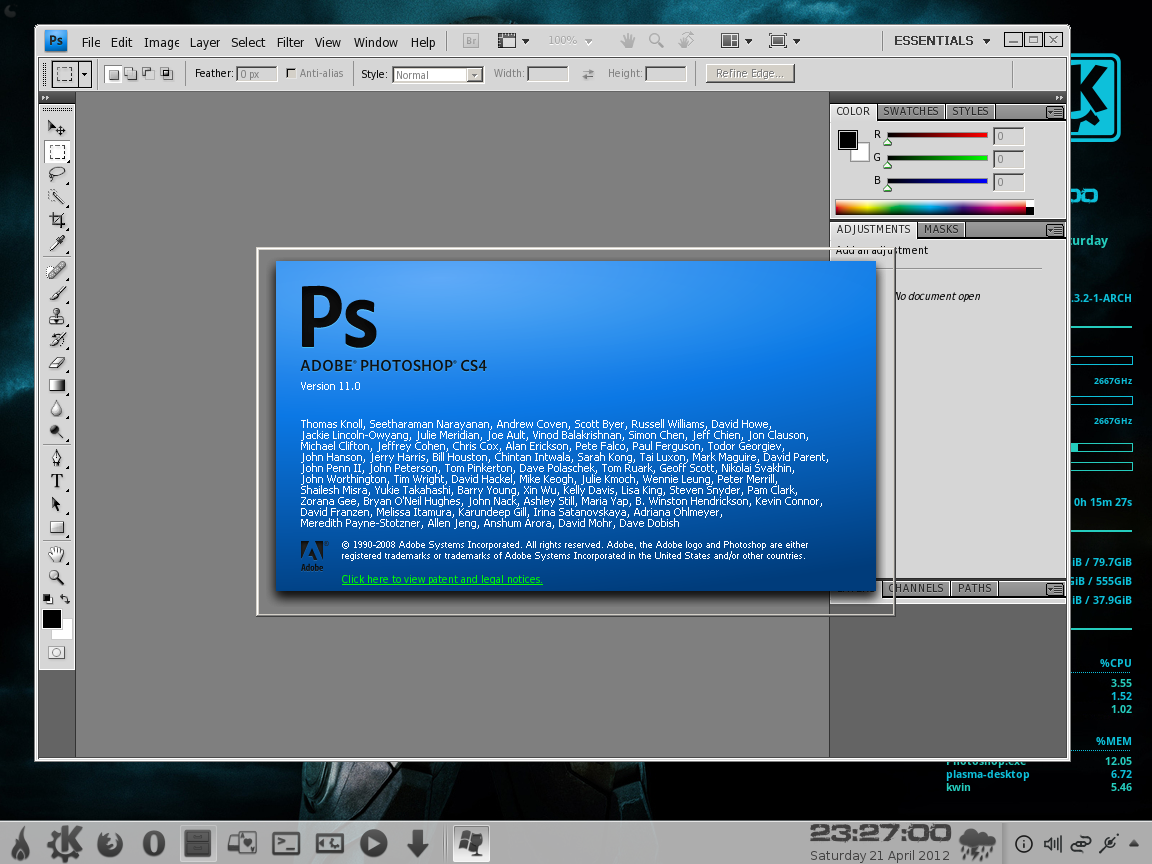Select the Hand tool in toolbox
Image resolution: width=1152 pixels, height=864 pixels.
(57, 554)
